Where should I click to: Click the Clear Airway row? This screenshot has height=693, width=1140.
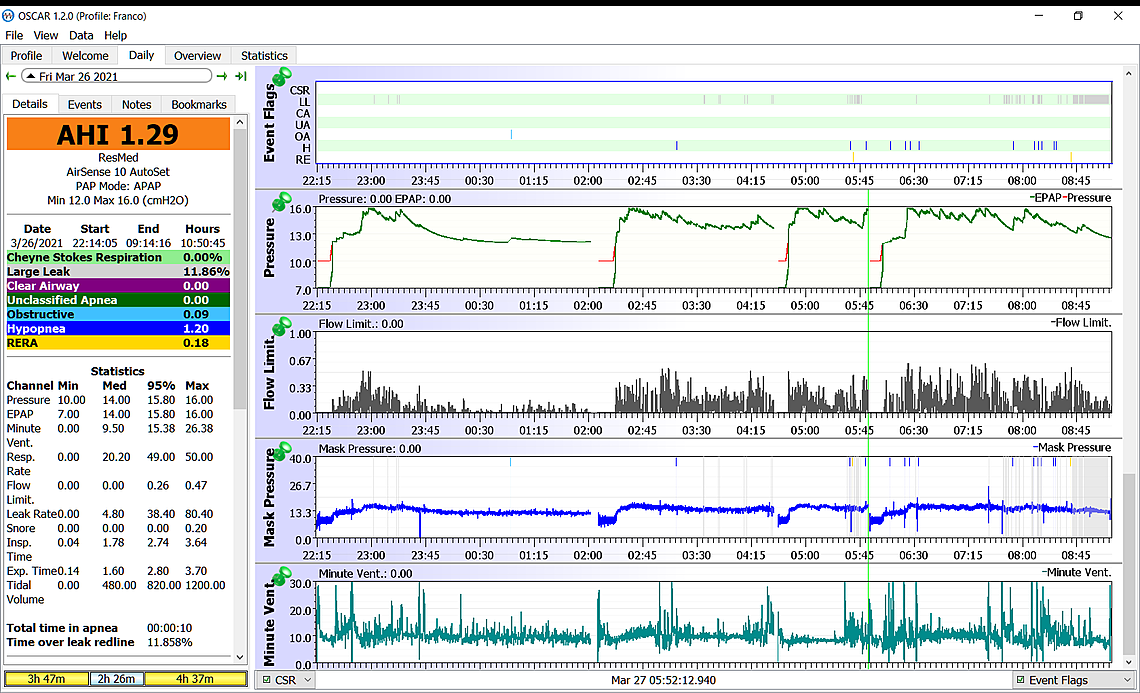coord(118,286)
